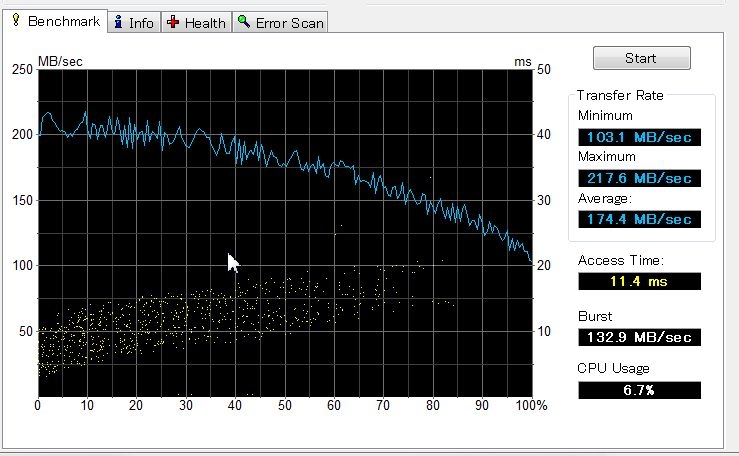Click the Minimum label
This screenshot has width=739, height=456.
(x=605, y=116)
